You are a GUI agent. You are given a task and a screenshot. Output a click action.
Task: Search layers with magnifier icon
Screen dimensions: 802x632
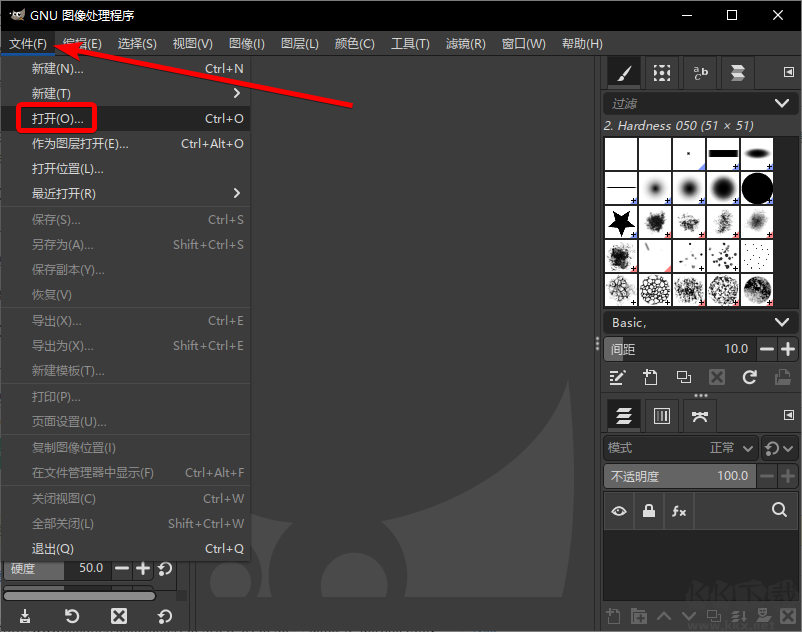click(x=779, y=510)
